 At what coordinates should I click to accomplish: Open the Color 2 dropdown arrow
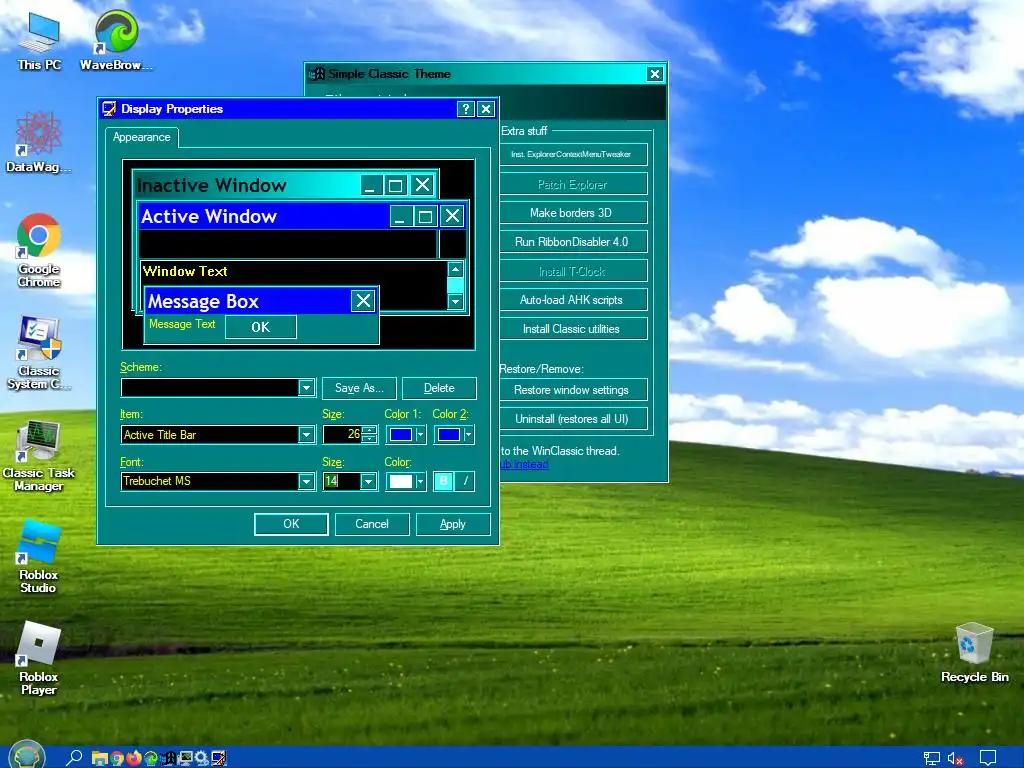point(468,435)
